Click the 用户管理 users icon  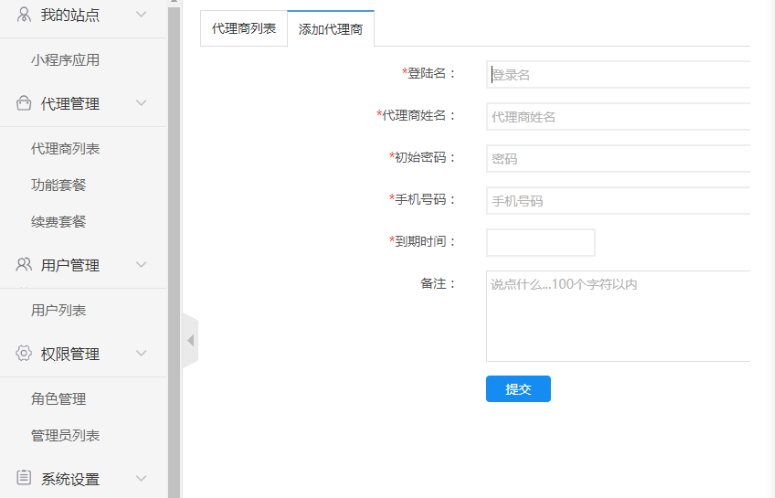pyautogui.click(x=24, y=265)
